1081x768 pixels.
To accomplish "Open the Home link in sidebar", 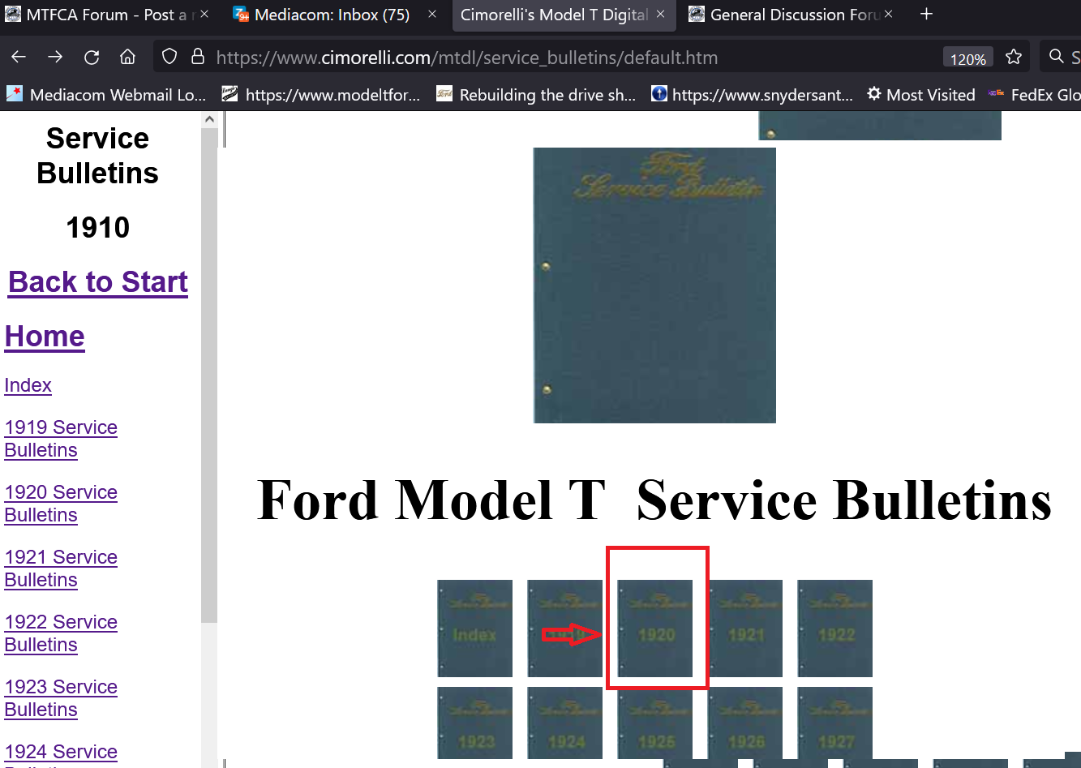I will click(44, 336).
